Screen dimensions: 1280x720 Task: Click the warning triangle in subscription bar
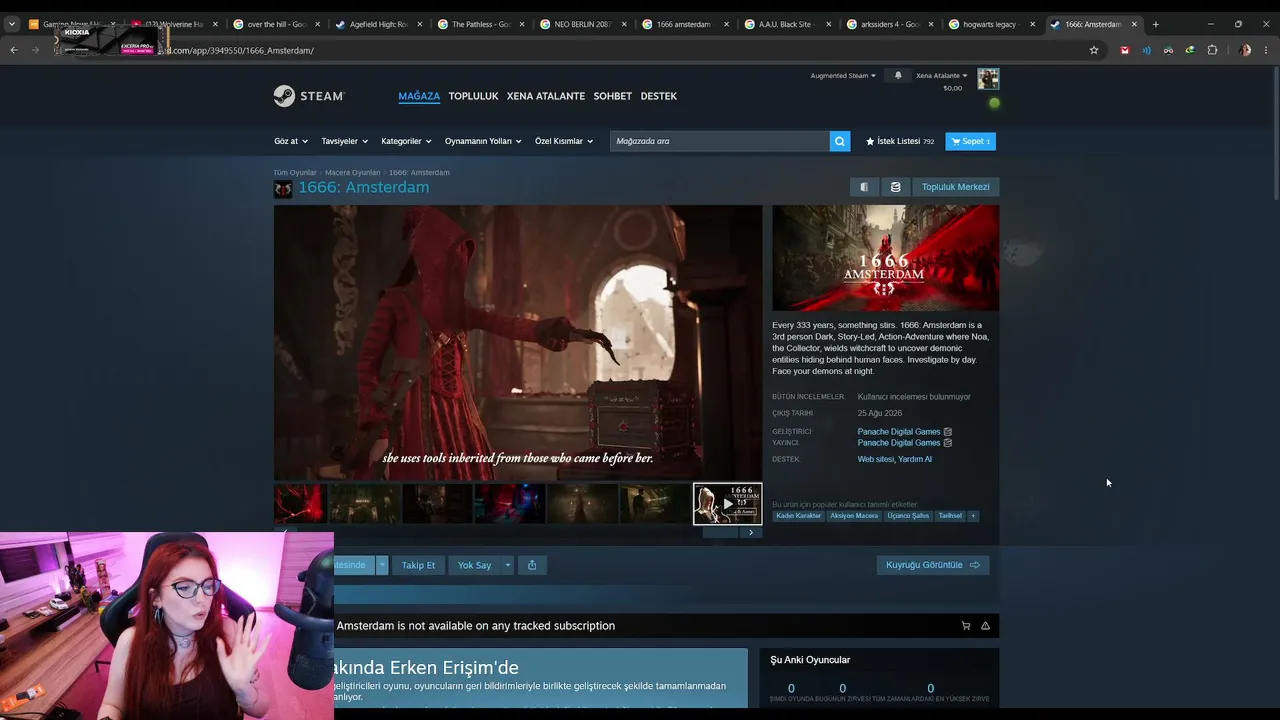985,626
